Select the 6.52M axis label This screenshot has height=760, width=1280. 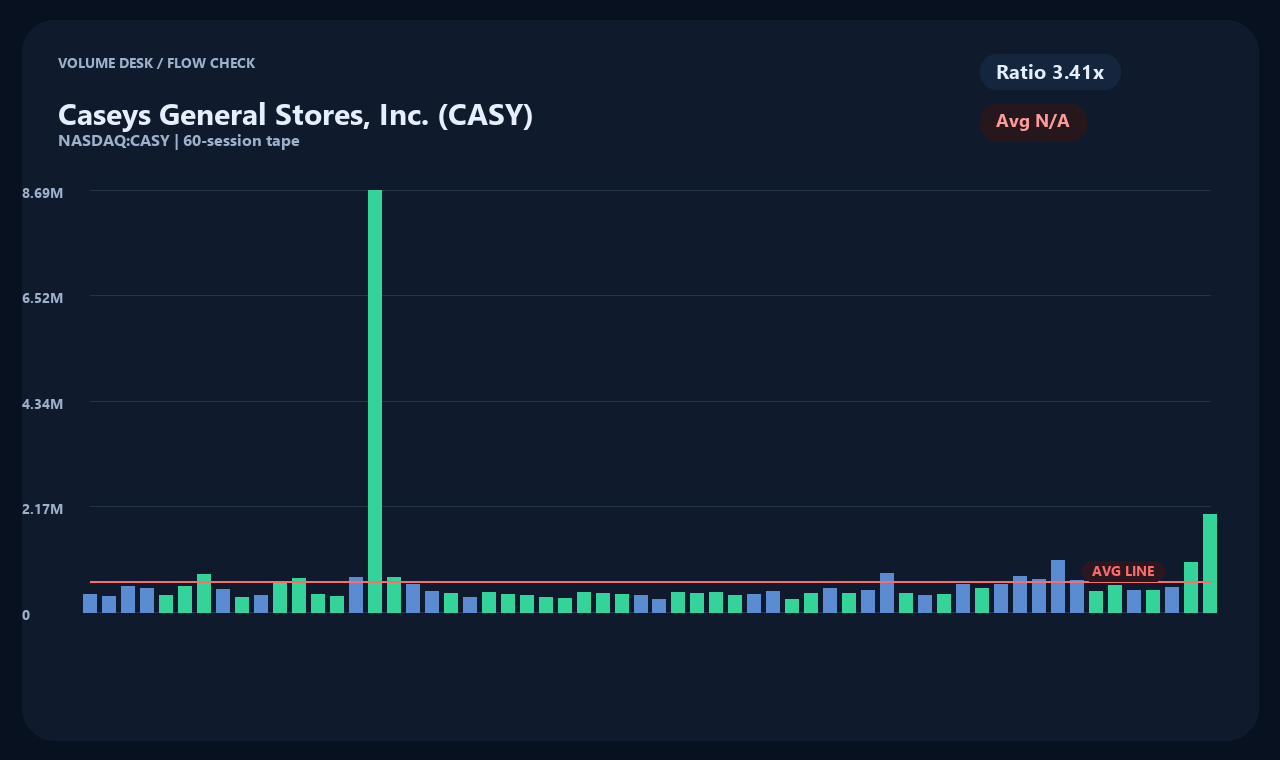[x=42, y=298]
